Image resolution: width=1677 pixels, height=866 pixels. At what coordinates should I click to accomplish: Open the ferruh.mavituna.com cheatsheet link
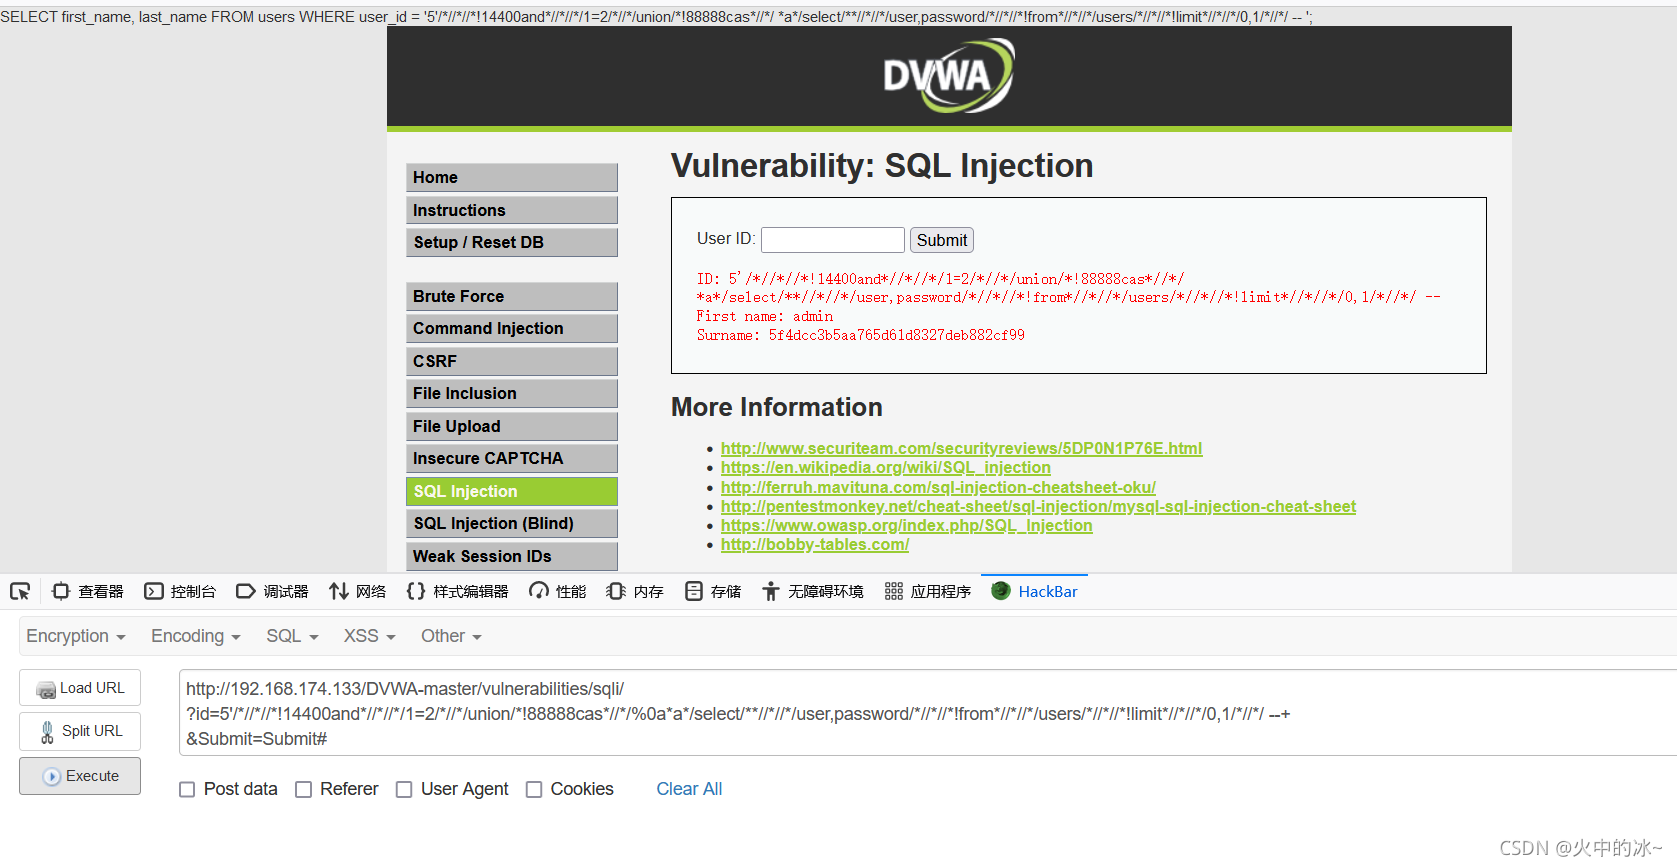[938, 487]
